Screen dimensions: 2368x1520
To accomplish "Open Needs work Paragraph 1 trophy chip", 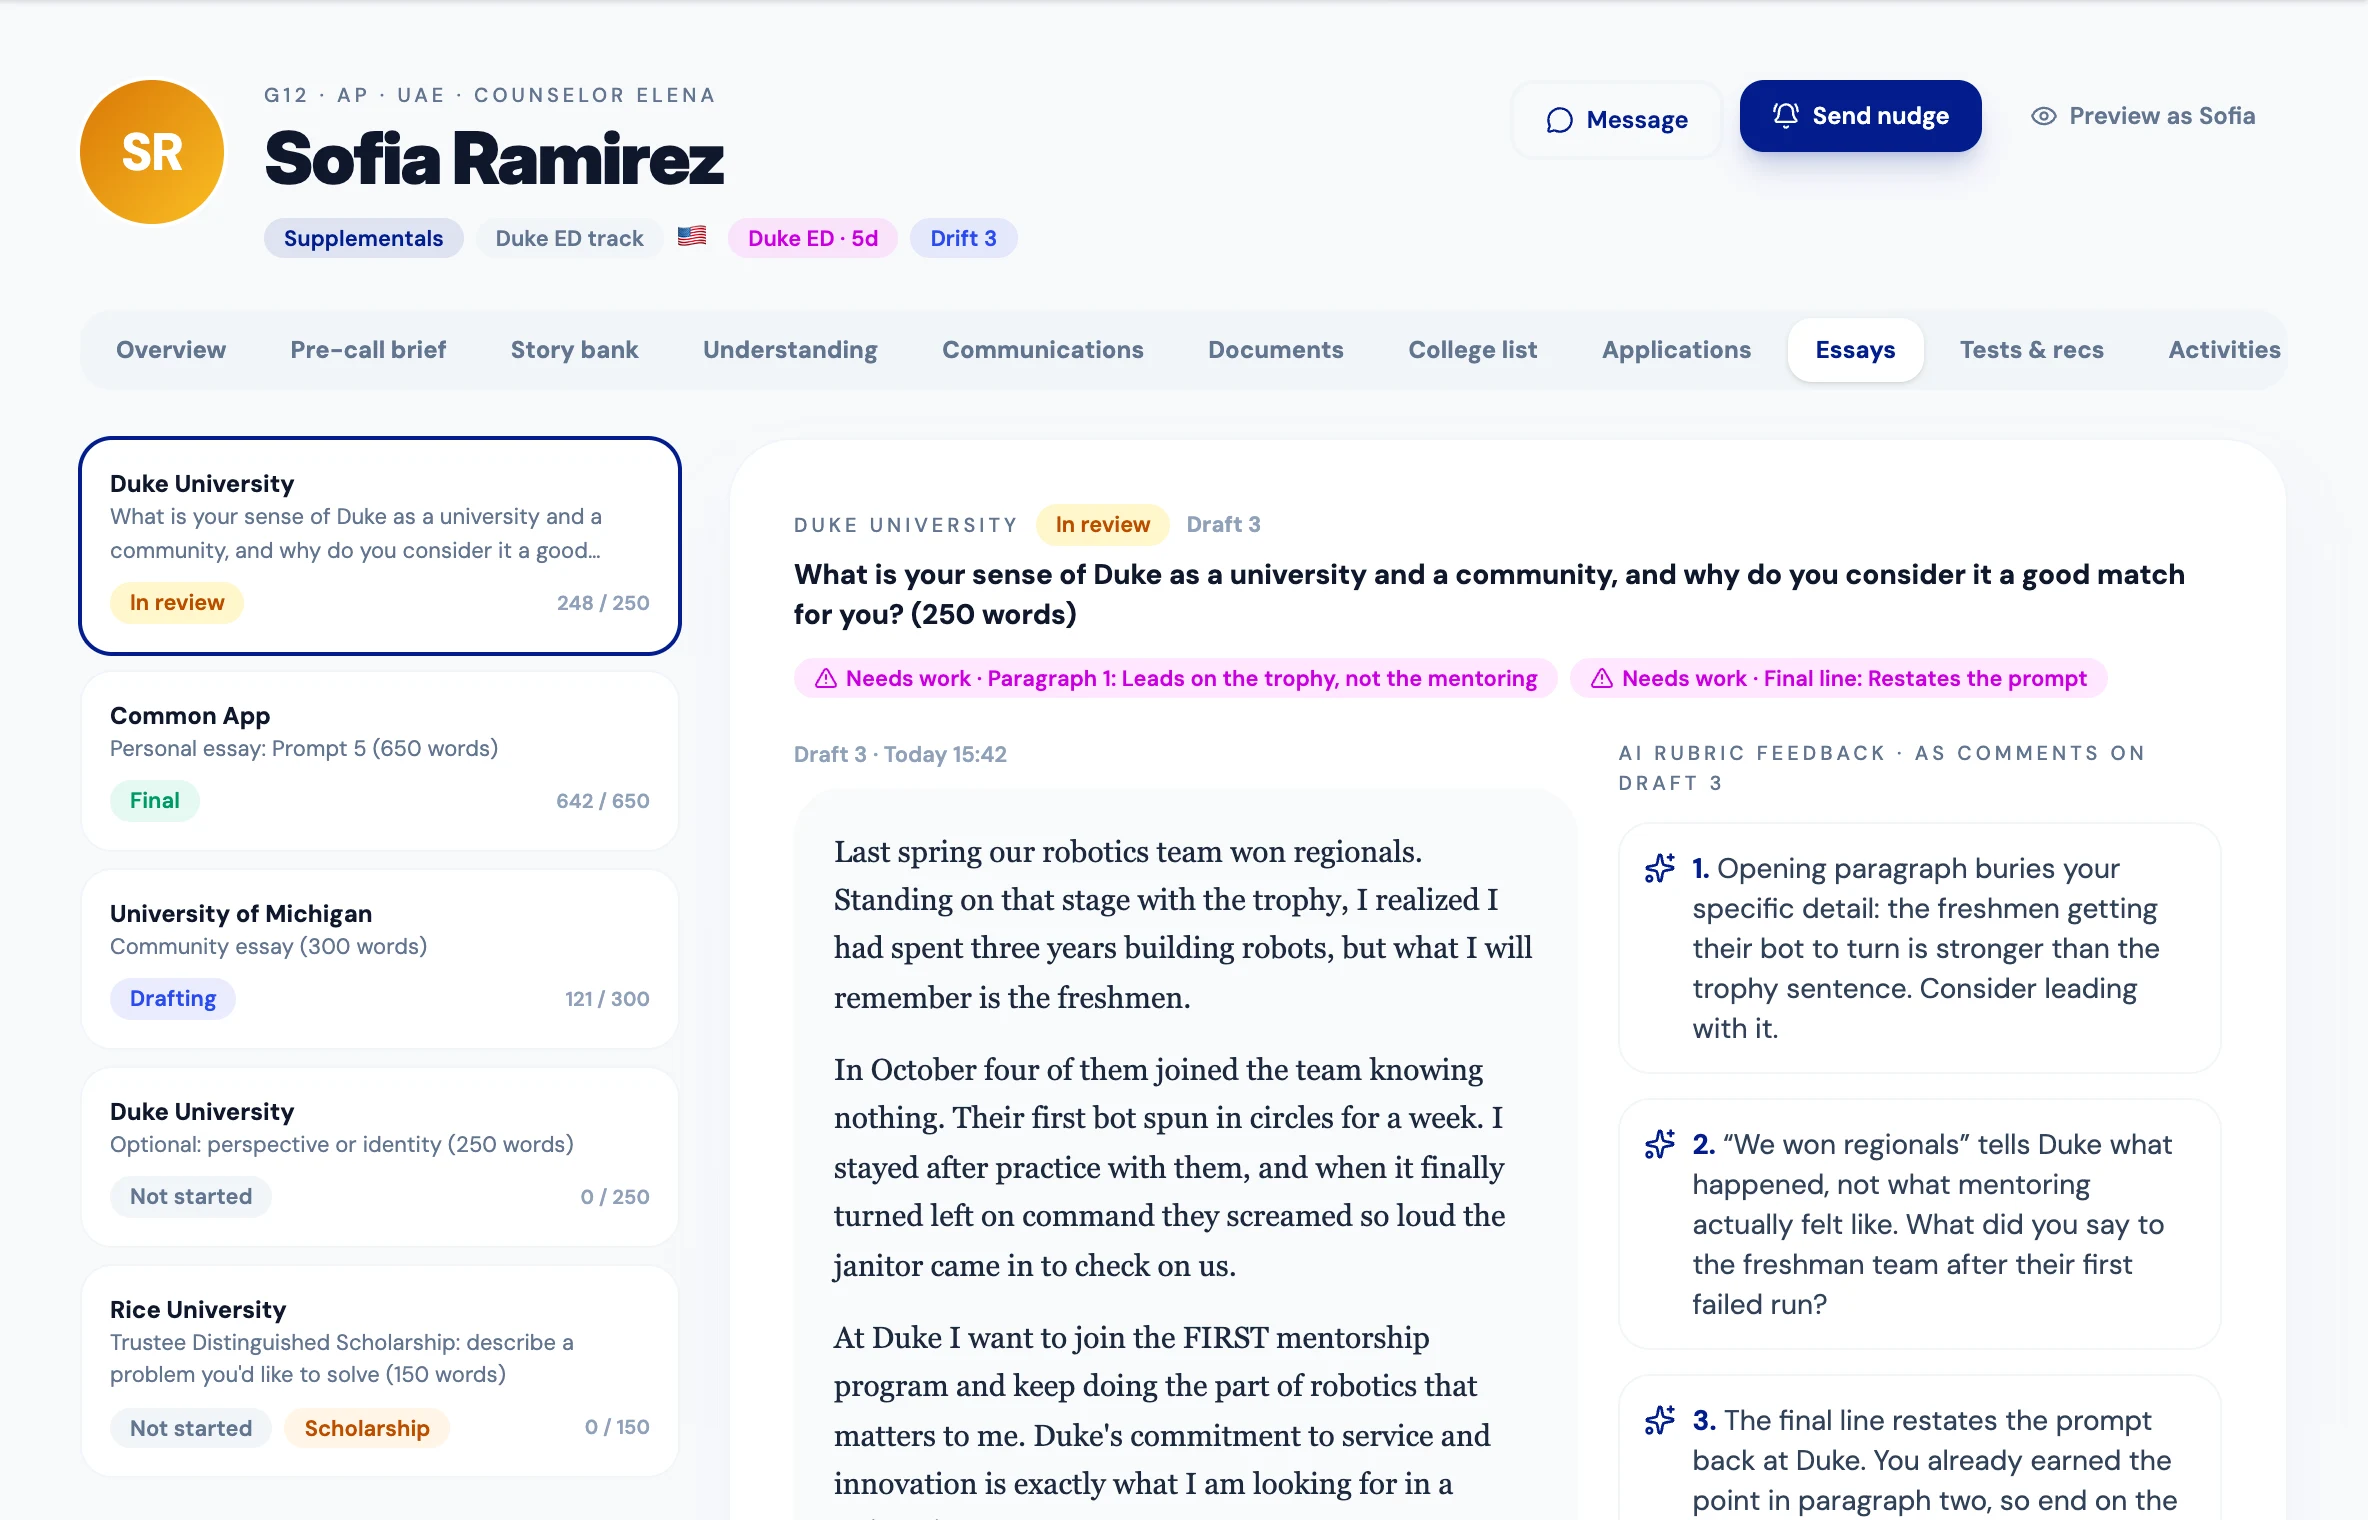I will [x=1175, y=678].
